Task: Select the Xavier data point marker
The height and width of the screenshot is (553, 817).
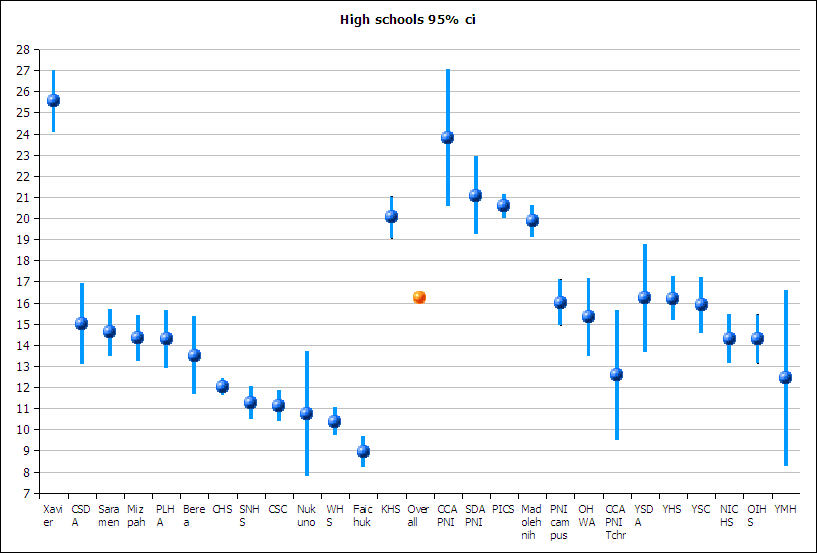Action: 53,101
